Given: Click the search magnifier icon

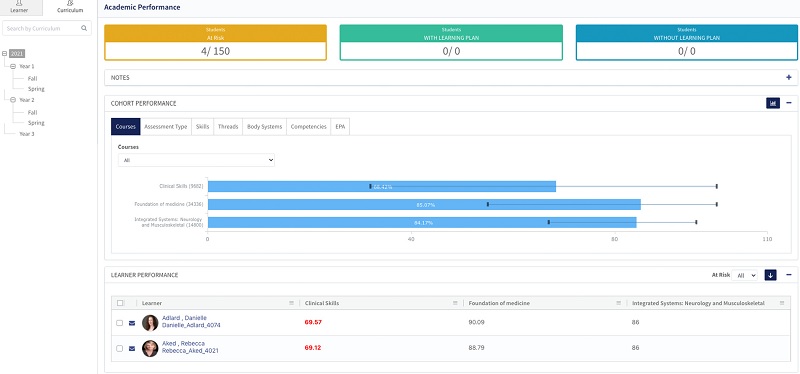Looking at the screenshot, I should (84, 29).
